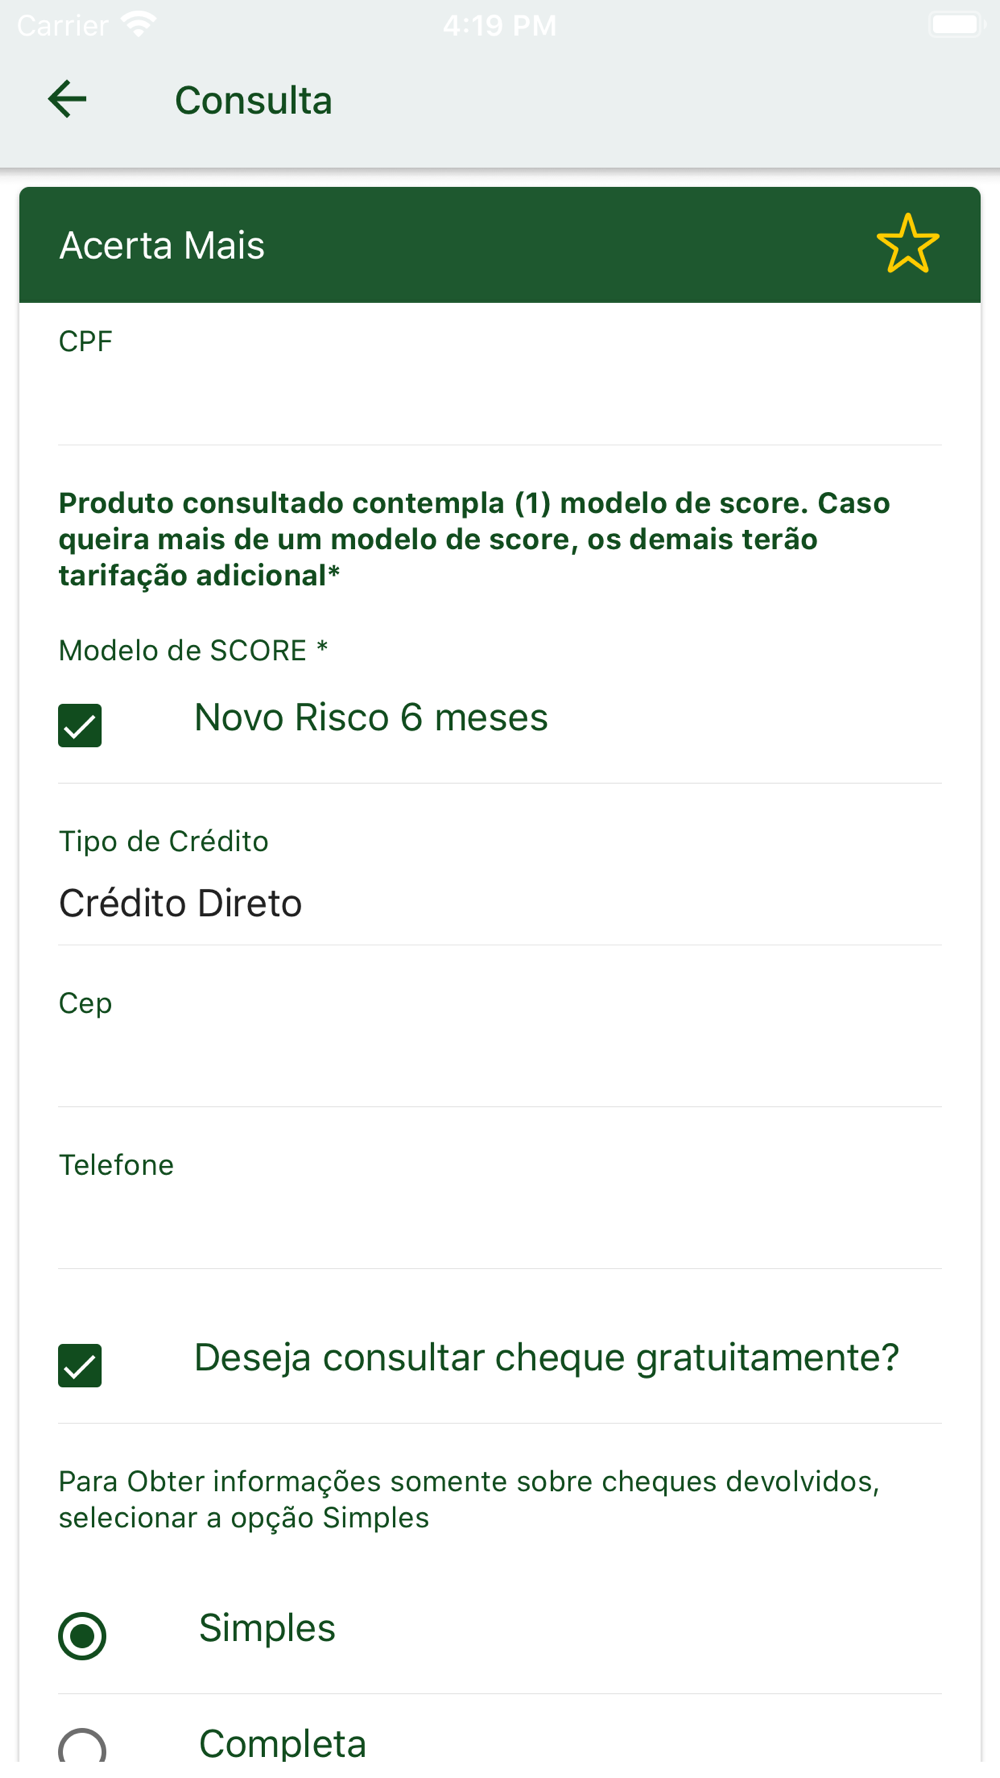Image resolution: width=1000 pixels, height=1778 pixels.
Task: Click the Crédito Direto value
Action: click(180, 903)
